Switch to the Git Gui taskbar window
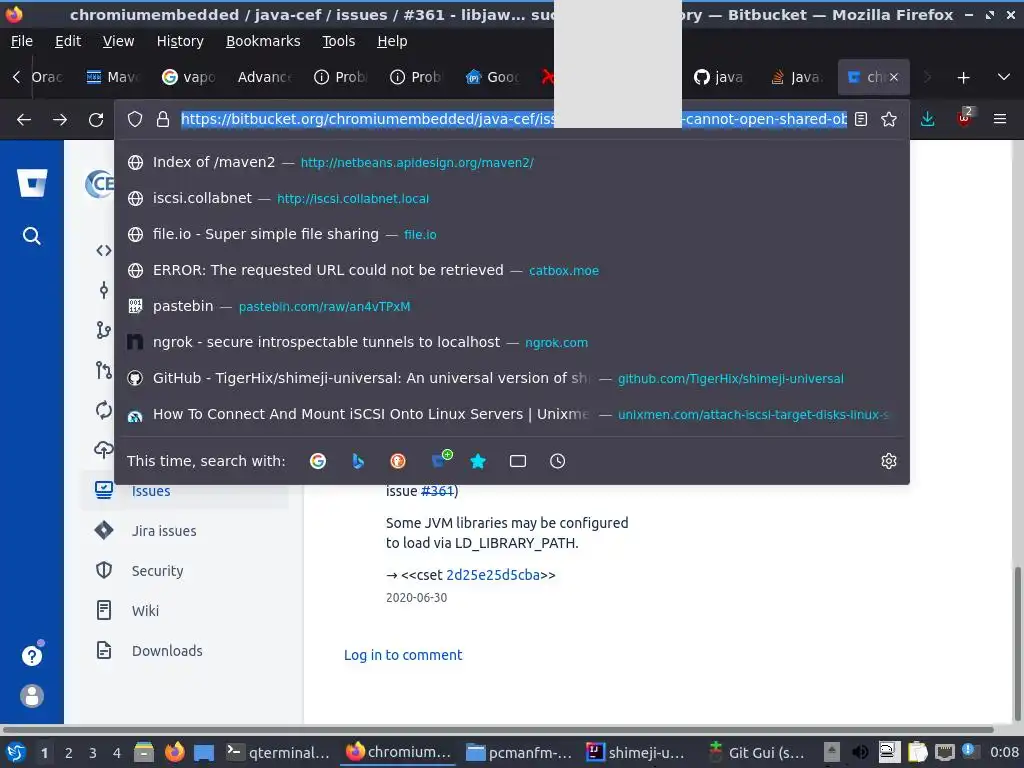The image size is (1024, 768). point(758,752)
